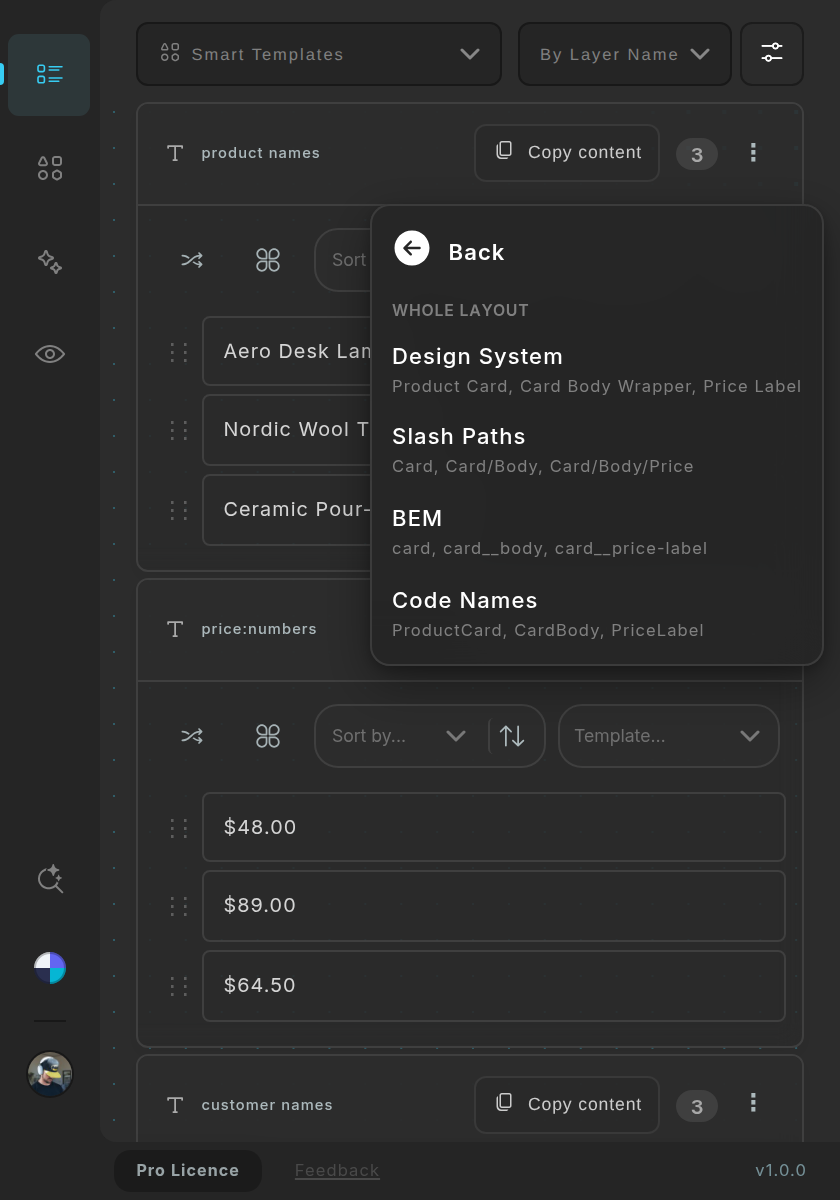Image resolution: width=840 pixels, height=1200 pixels.
Task: Grab the drag handle of Aero Desk row
Action: point(179,351)
